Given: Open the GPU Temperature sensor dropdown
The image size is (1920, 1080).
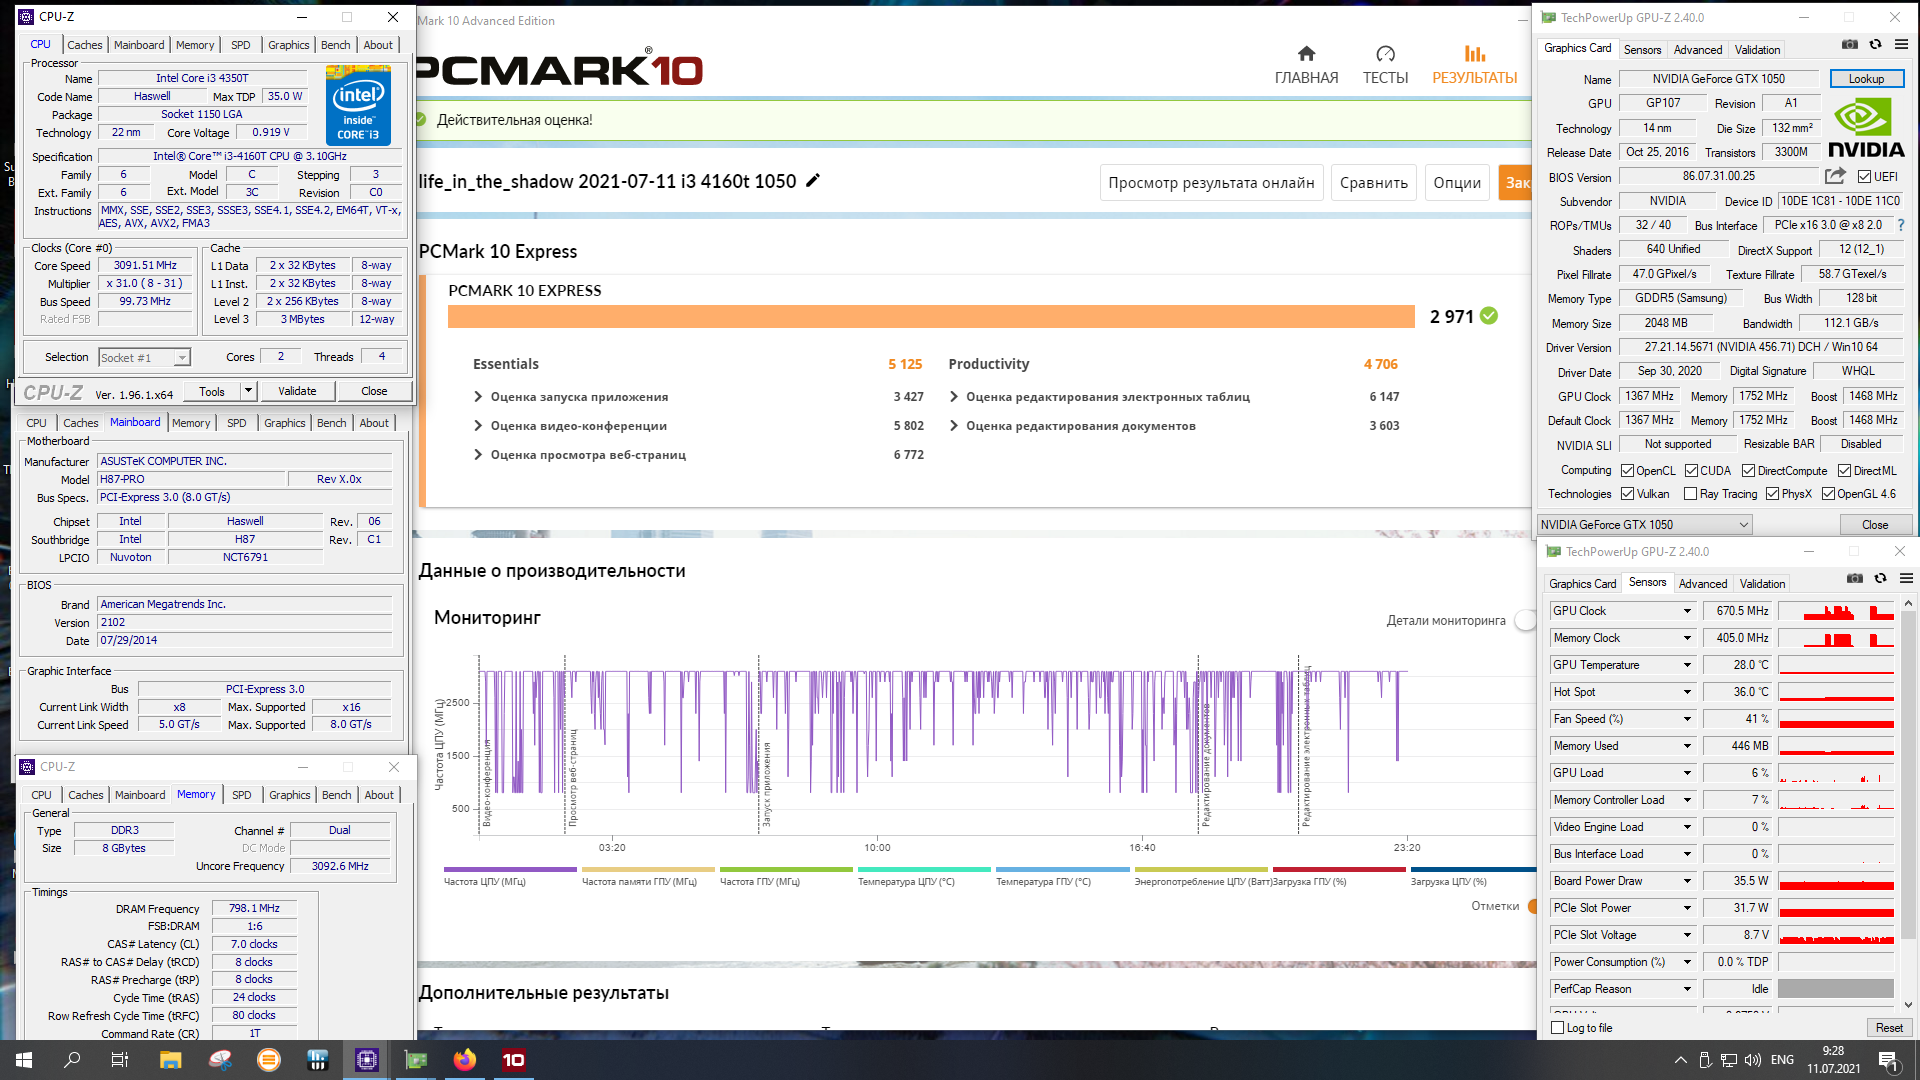Looking at the screenshot, I should coord(1686,665).
